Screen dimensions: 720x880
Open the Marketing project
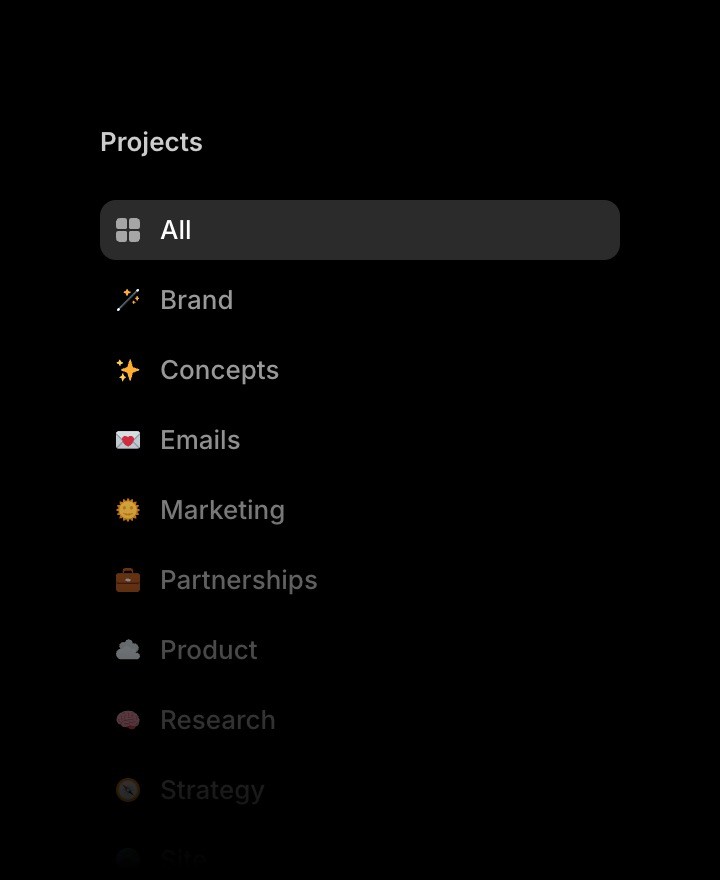point(222,509)
